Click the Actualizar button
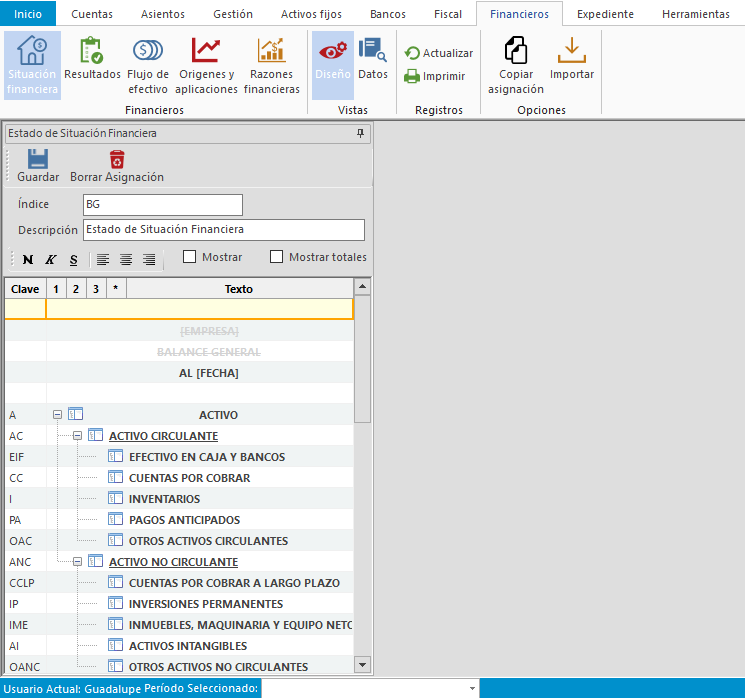This screenshot has height=698, width=745. 438,53
